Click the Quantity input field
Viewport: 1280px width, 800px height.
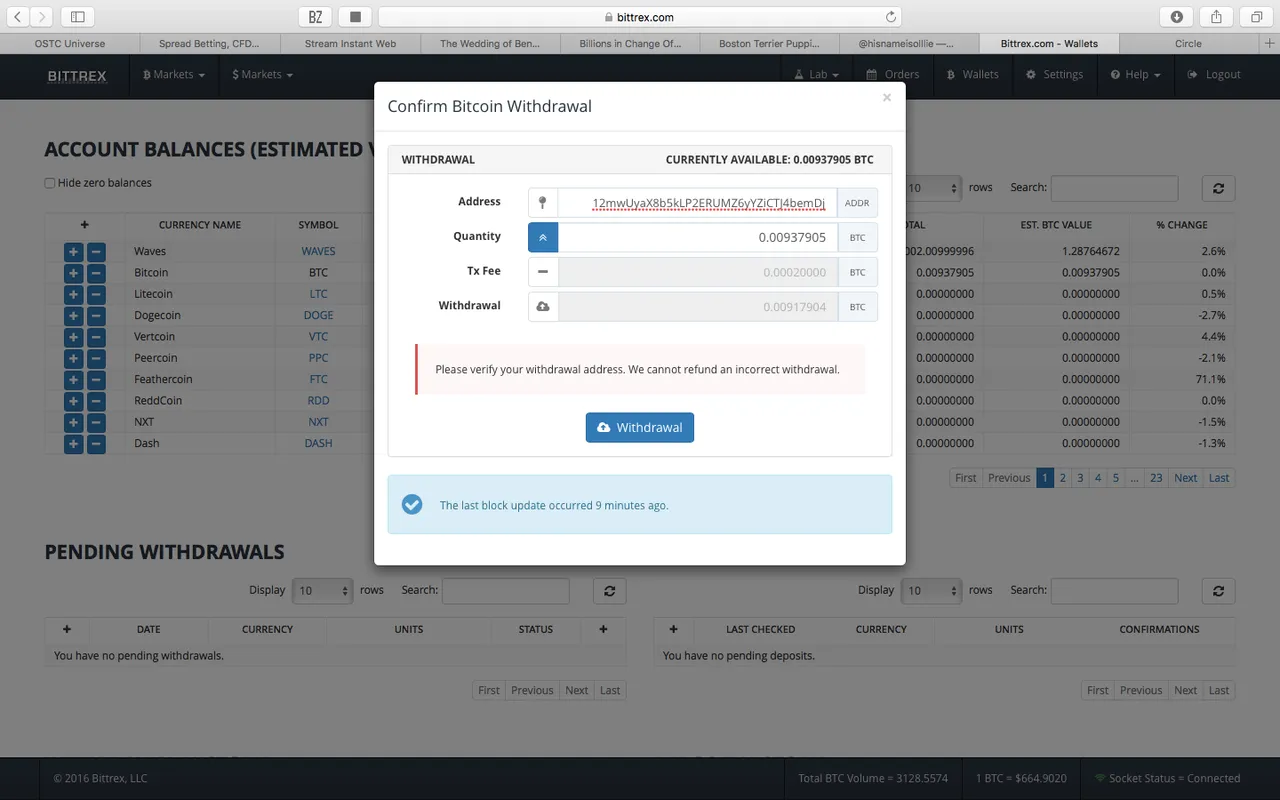[x=697, y=237]
